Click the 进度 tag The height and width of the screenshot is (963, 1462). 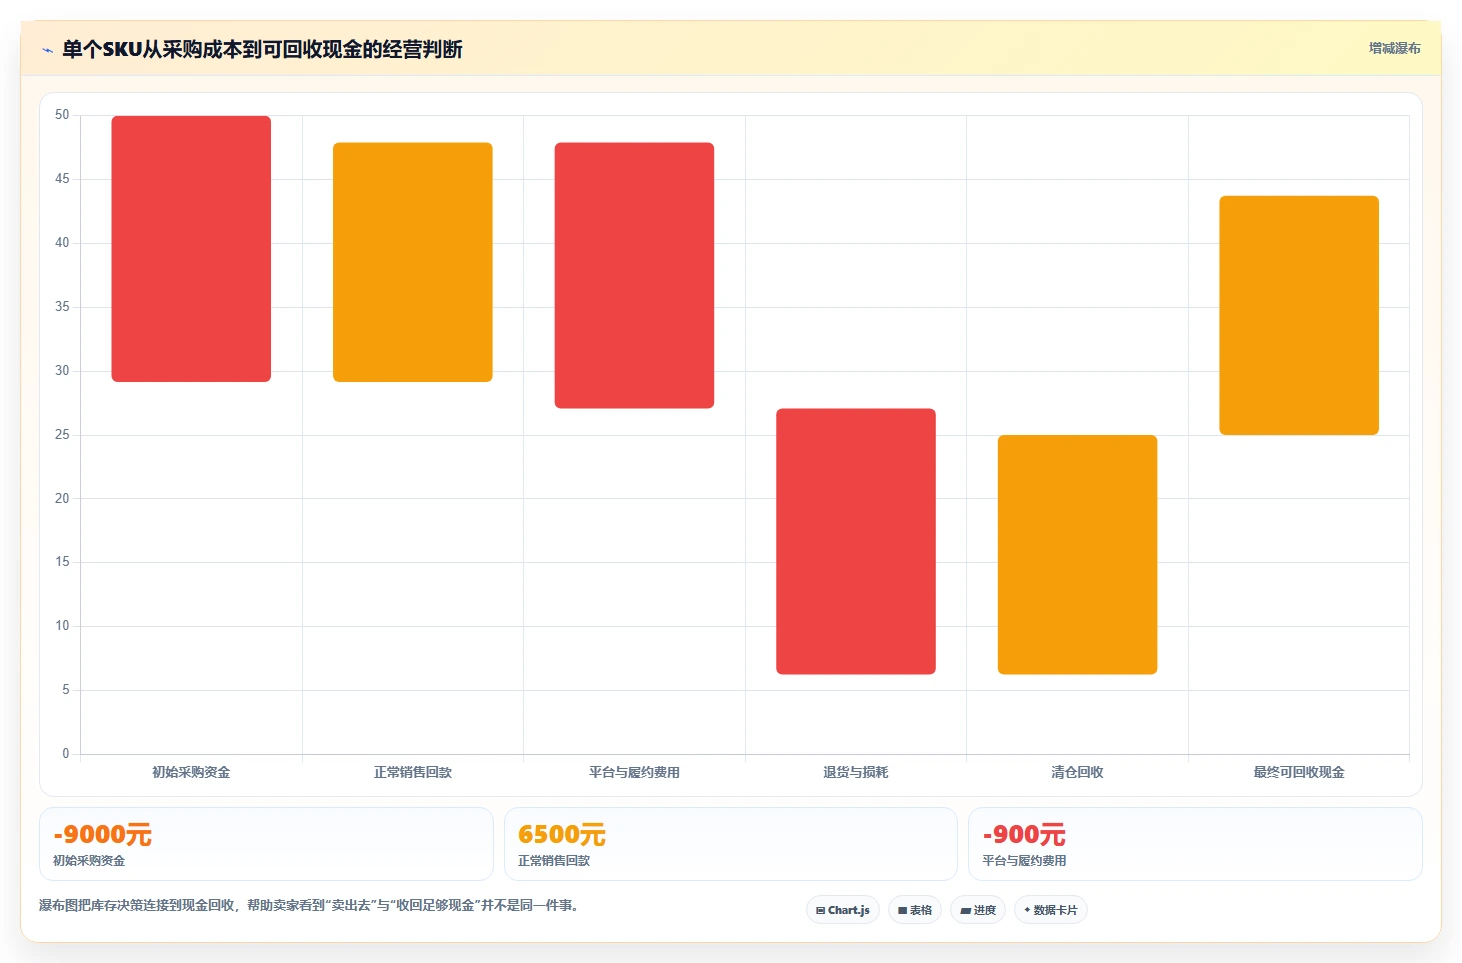pos(978,910)
